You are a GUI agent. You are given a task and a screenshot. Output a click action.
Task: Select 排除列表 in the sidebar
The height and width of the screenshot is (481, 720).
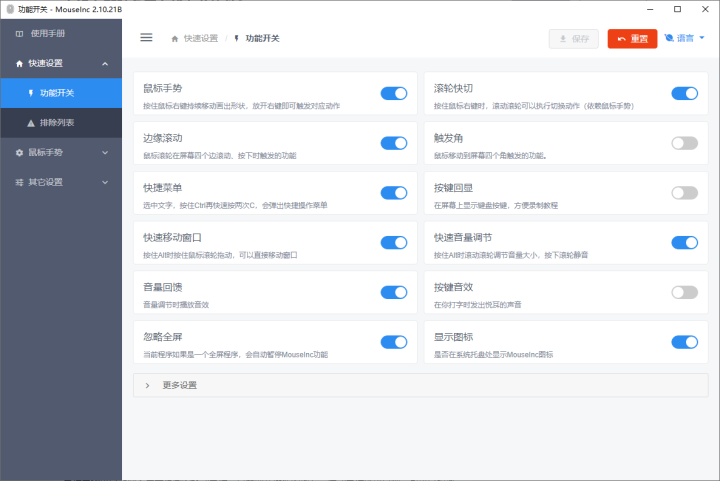[61, 123]
